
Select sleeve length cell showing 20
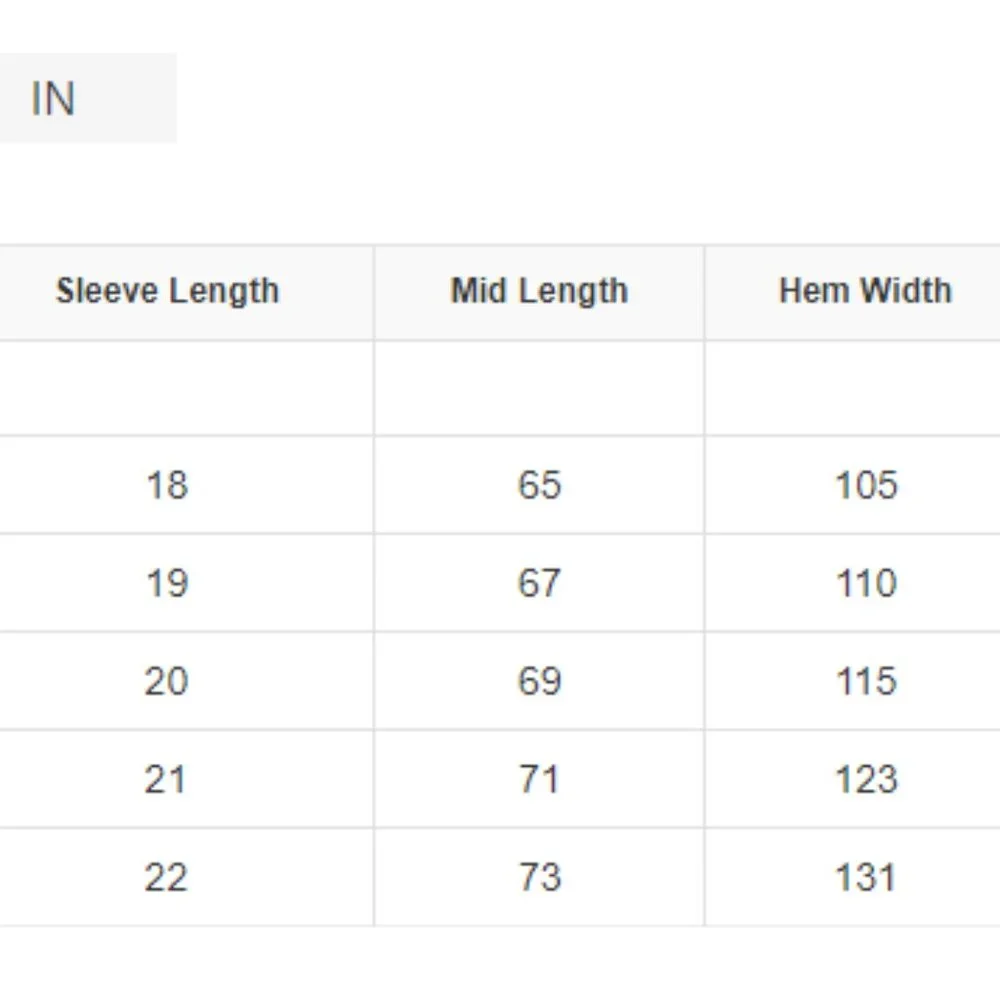point(166,681)
